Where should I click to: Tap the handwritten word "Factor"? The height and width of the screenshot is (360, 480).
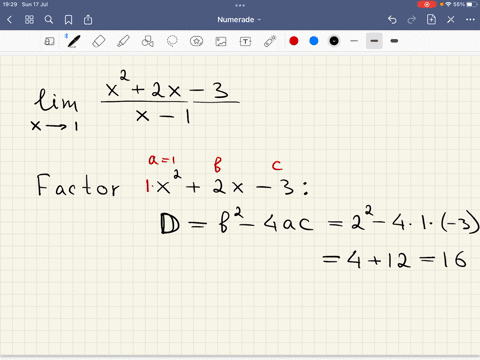point(78,185)
